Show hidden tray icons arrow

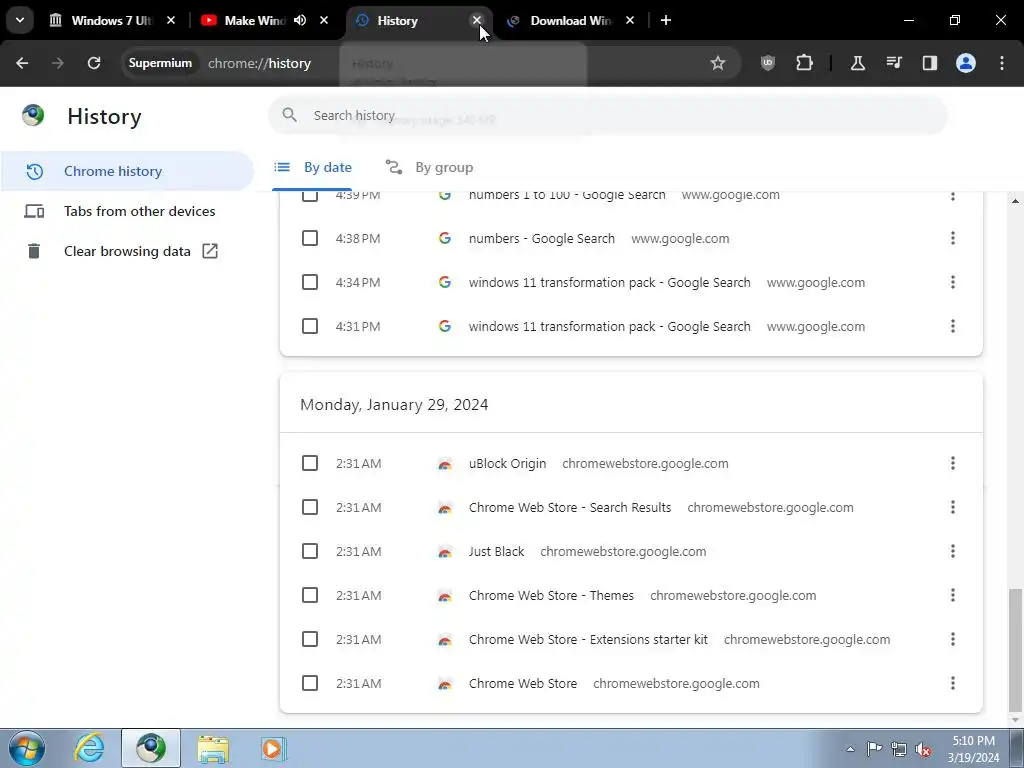tap(850, 749)
